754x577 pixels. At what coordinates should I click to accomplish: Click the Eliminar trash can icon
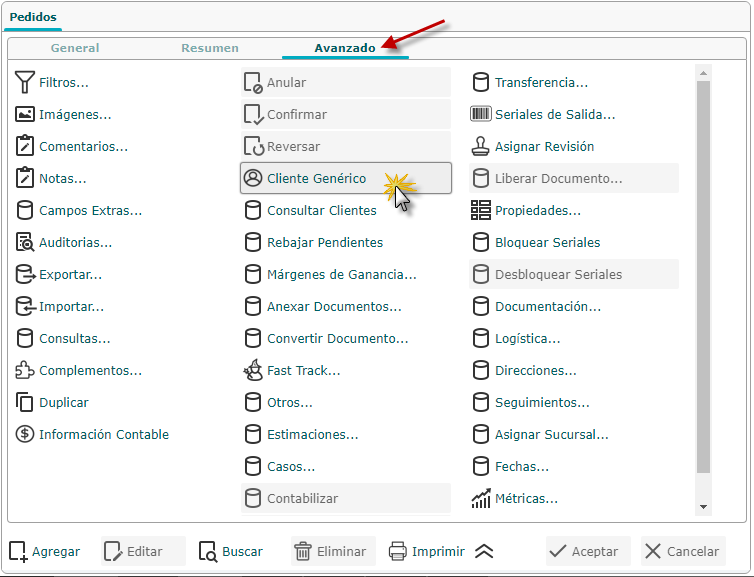[x=303, y=552]
